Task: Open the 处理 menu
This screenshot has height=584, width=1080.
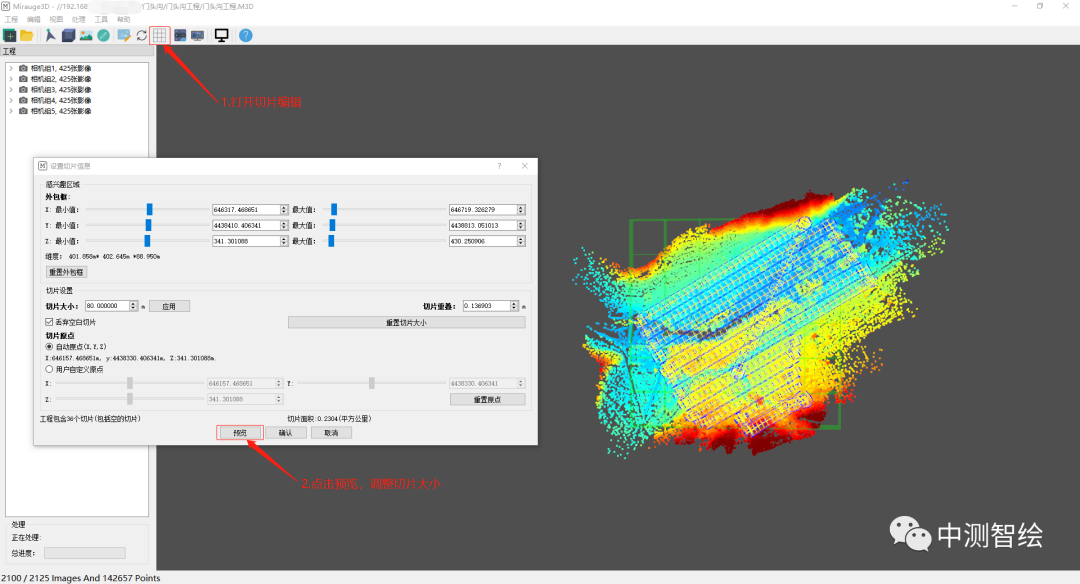Action: [79, 19]
